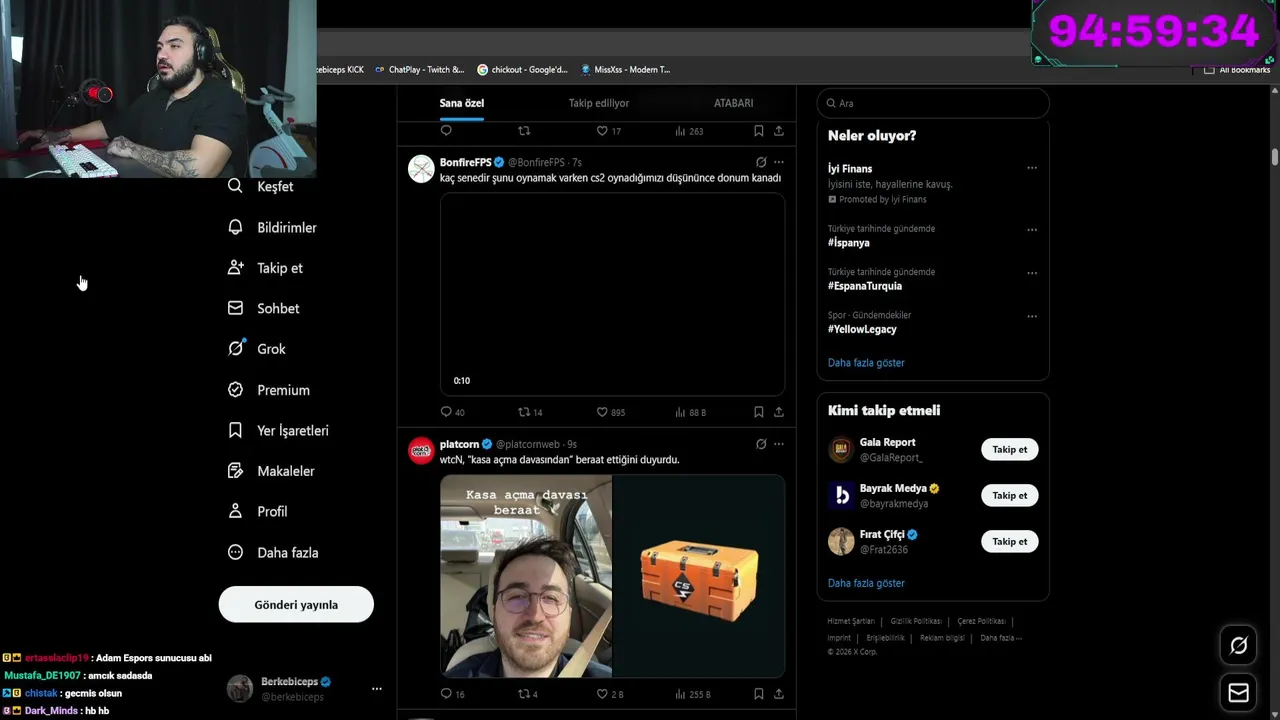The width and height of the screenshot is (1280, 720).
Task: Share the BonfireFPS post
Action: [779, 412]
